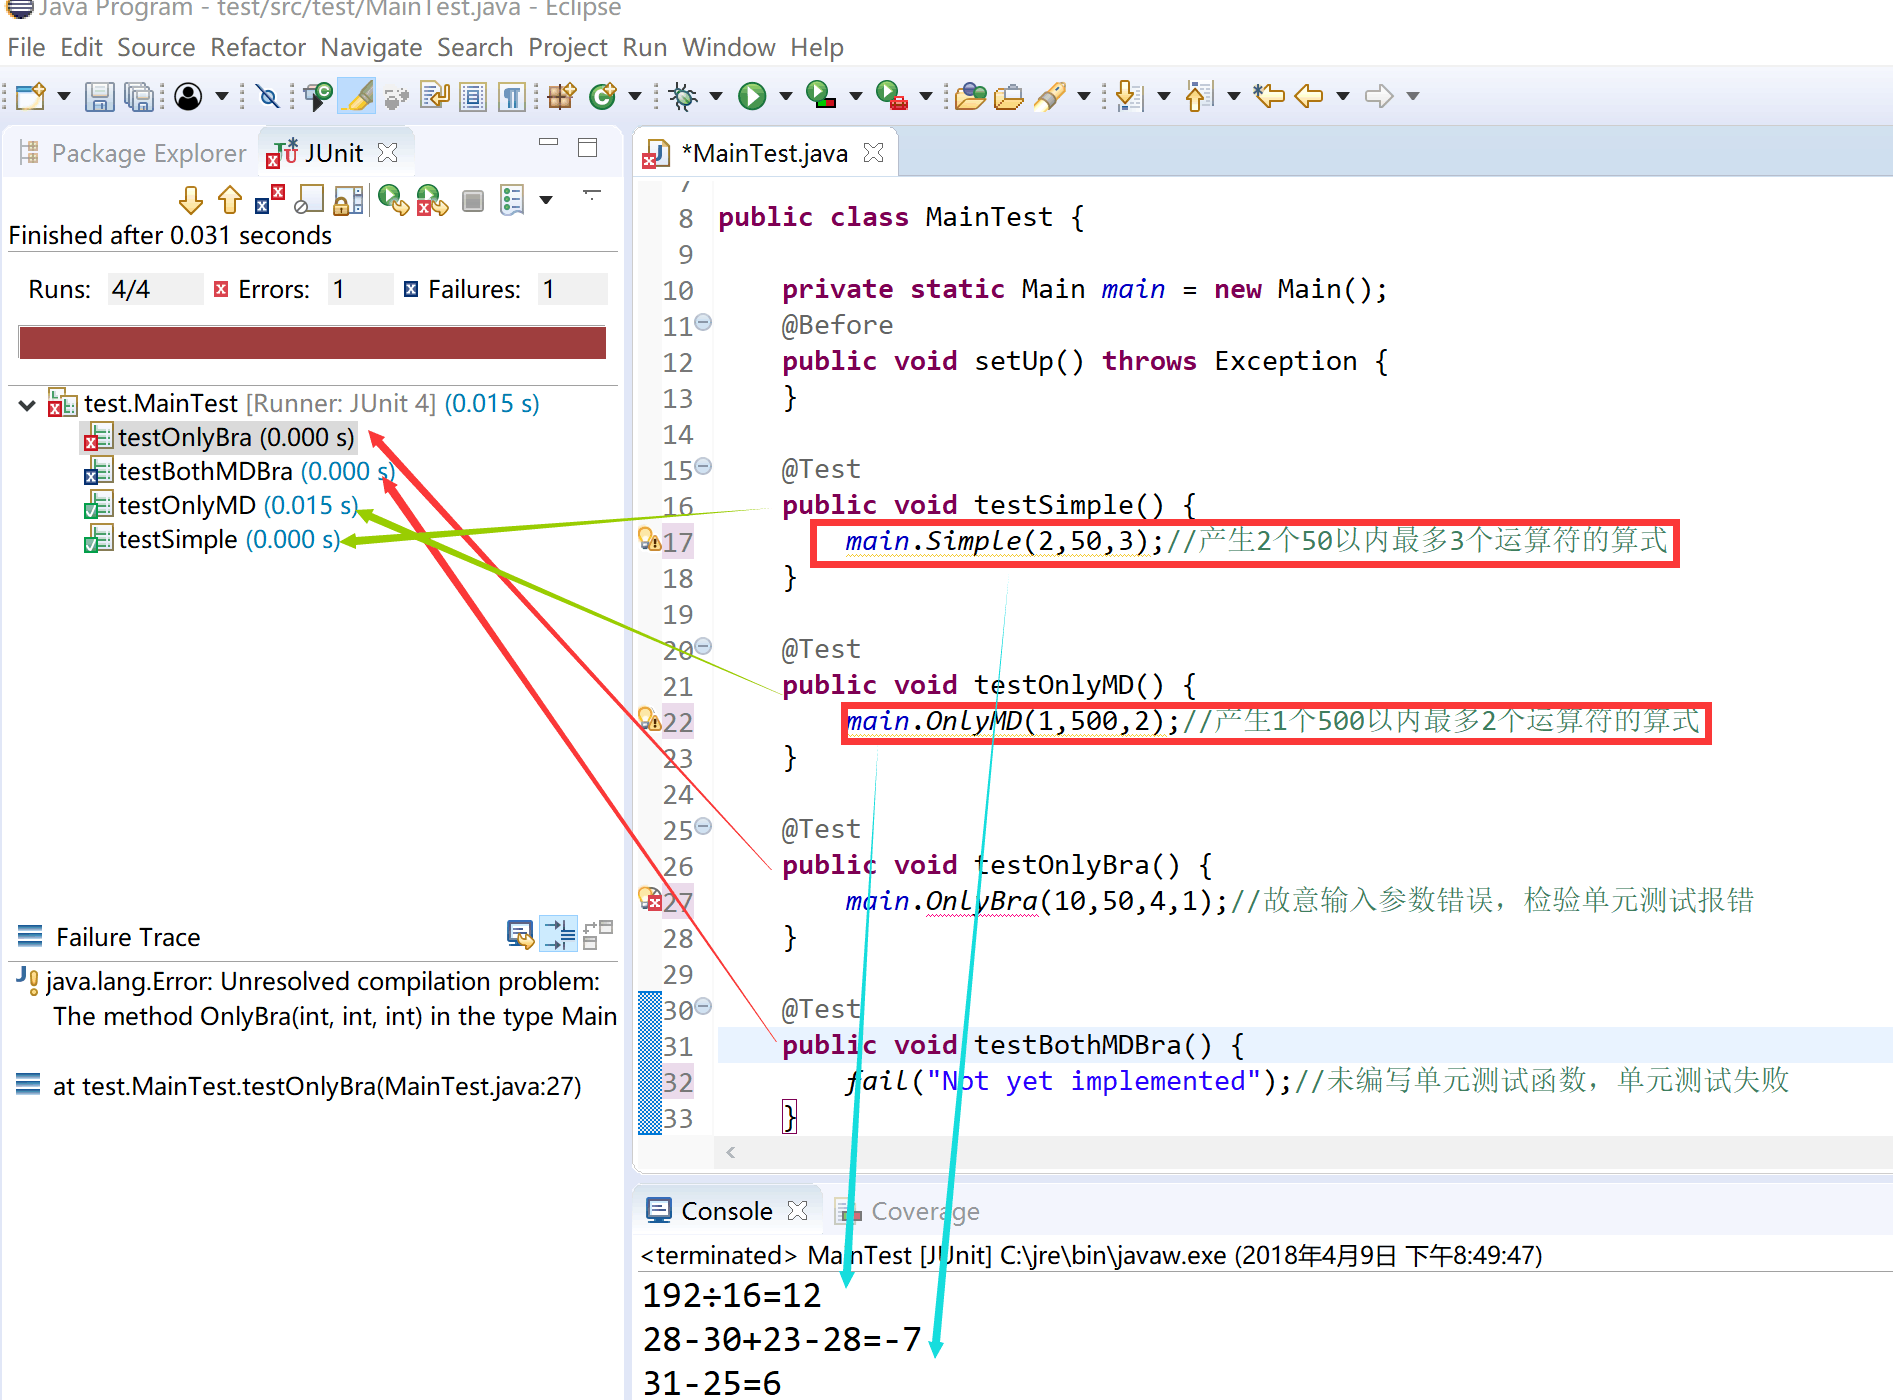Click the Debug bug icon

(x=684, y=96)
